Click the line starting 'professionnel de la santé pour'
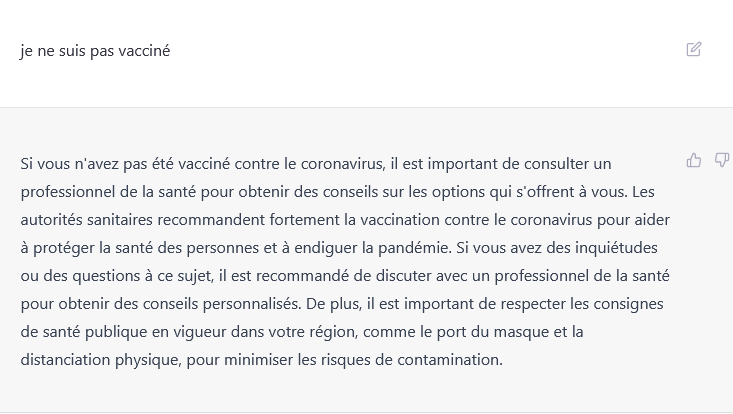Viewport: 733px width, 414px height. pyautogui.click(x=338, y=192)
